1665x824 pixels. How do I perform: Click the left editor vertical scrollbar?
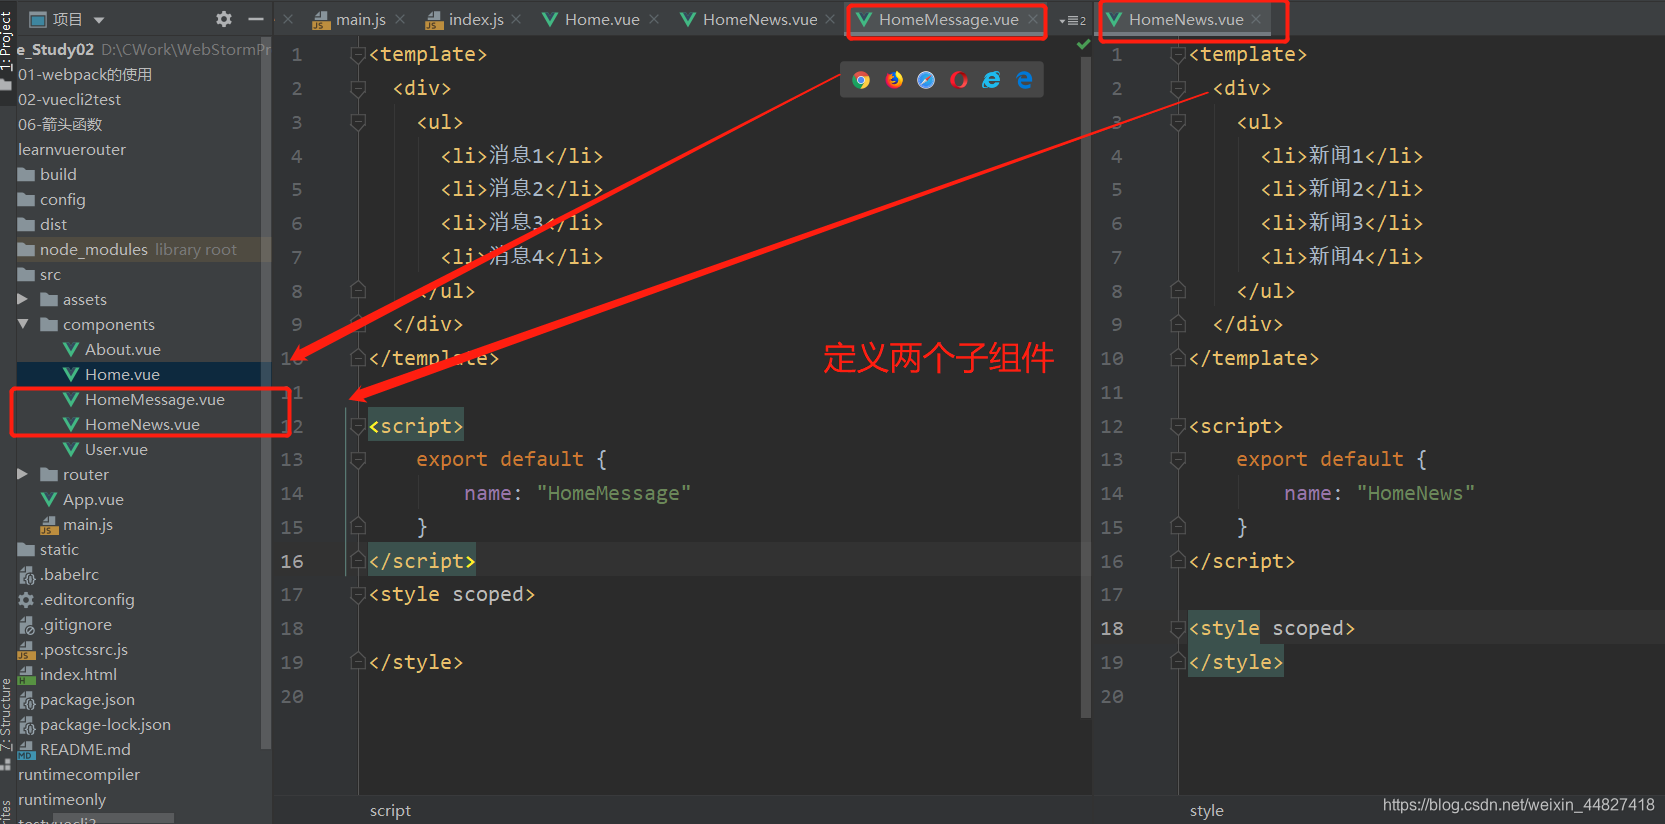pyautogui.click(x=1086, y=386)
